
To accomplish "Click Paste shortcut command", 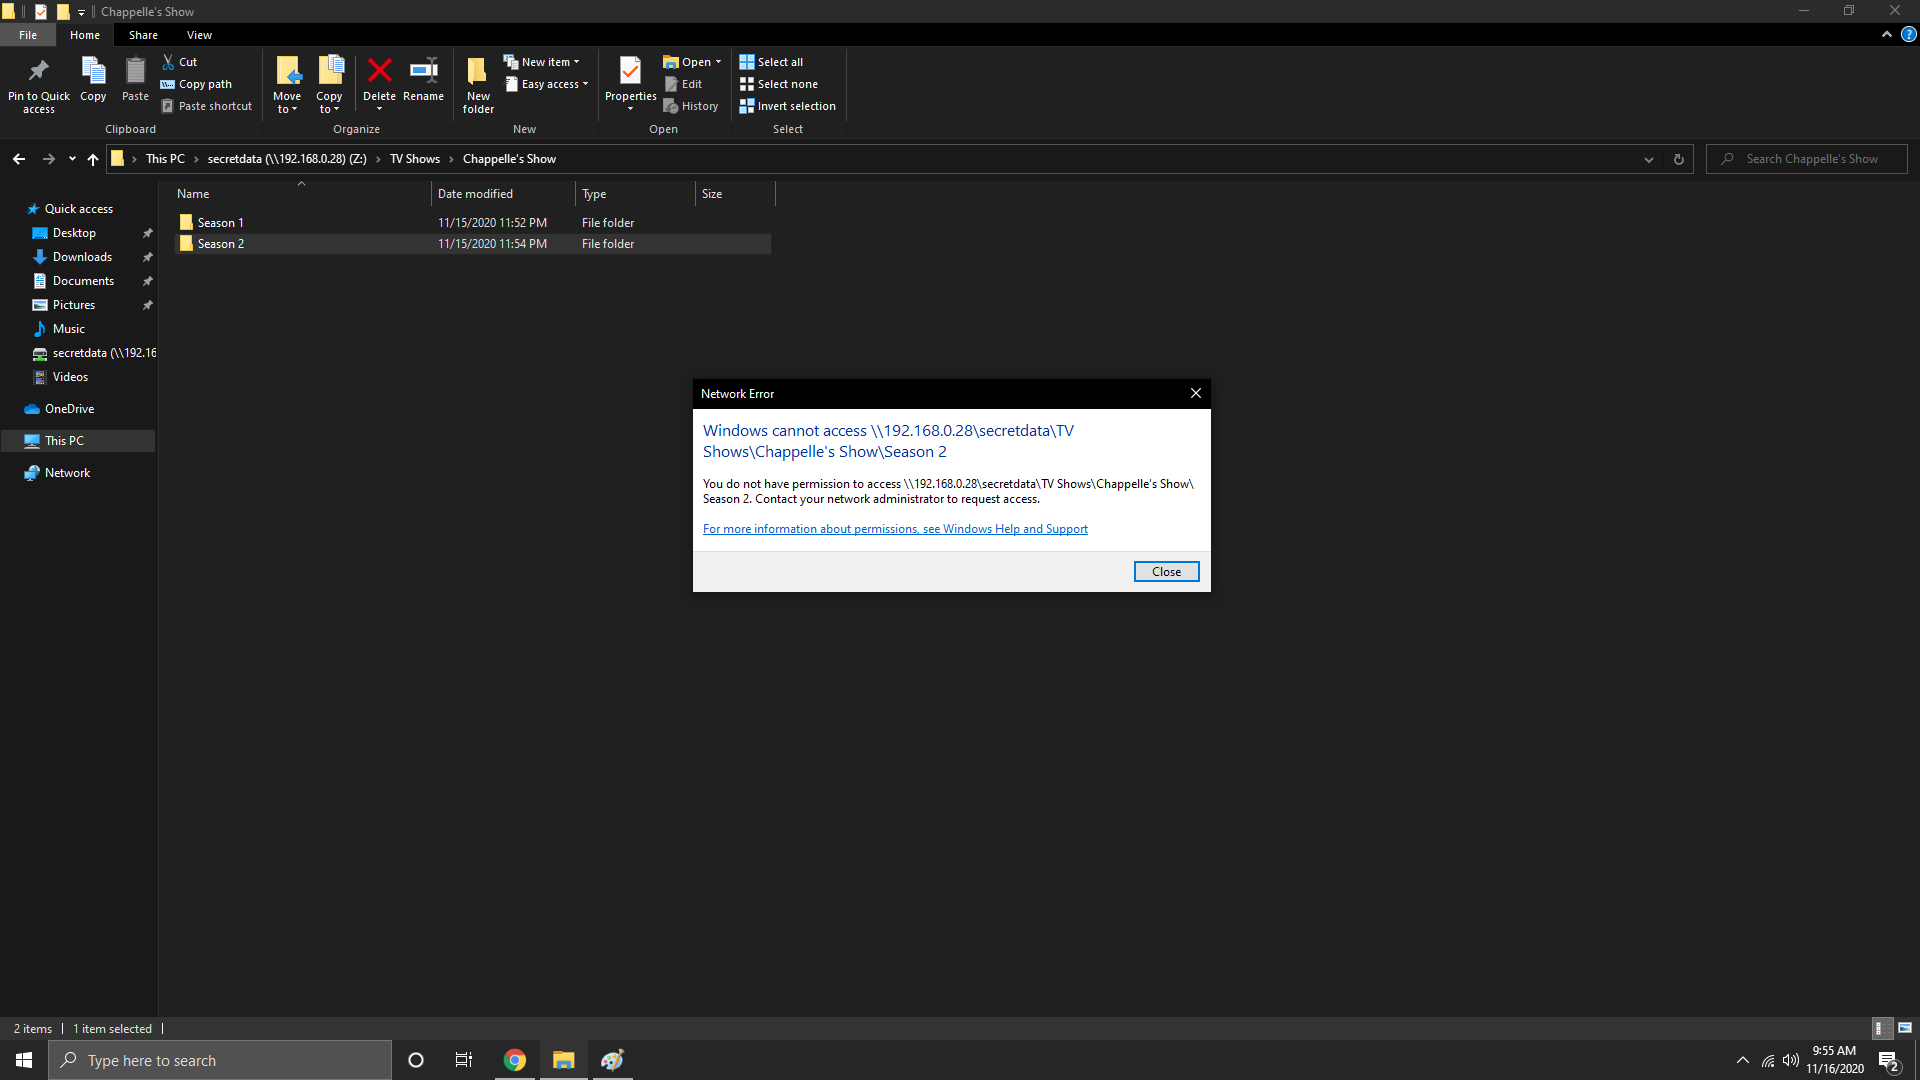I will [x=206, y=106].
